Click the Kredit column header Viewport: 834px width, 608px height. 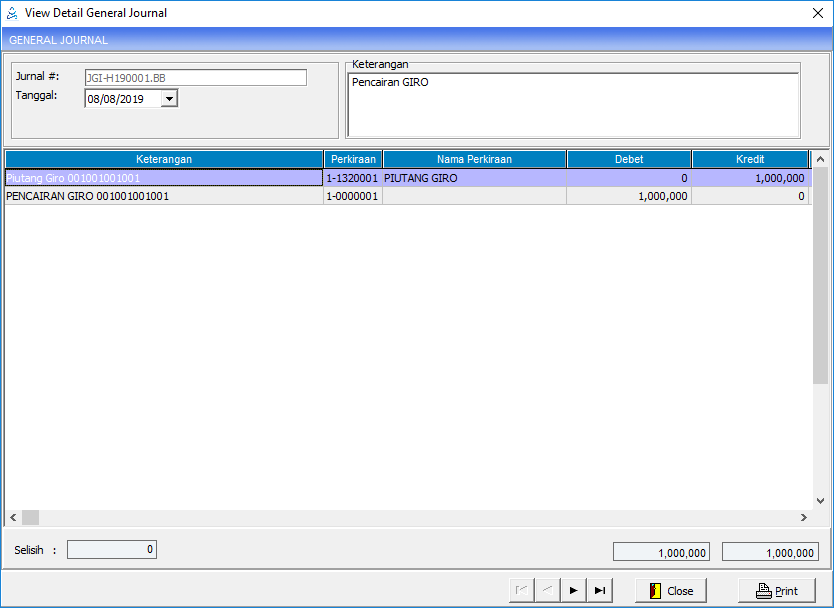tap(749, 159)
